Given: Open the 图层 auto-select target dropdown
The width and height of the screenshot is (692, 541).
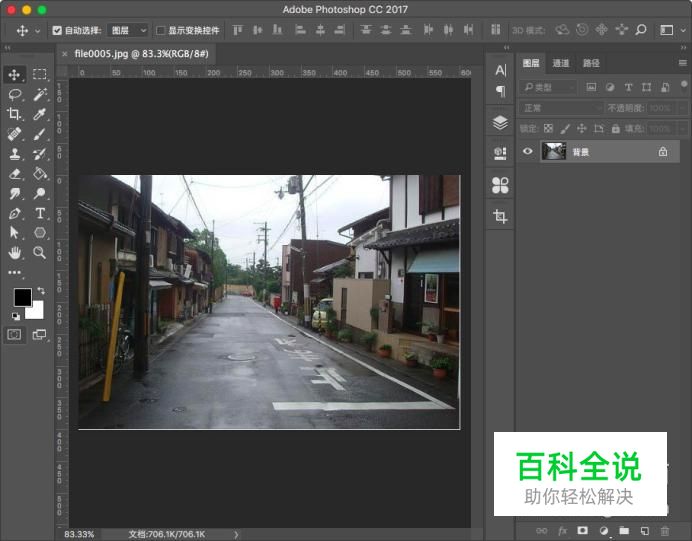Looking at the screenshot, I should (x=127, y=31).
